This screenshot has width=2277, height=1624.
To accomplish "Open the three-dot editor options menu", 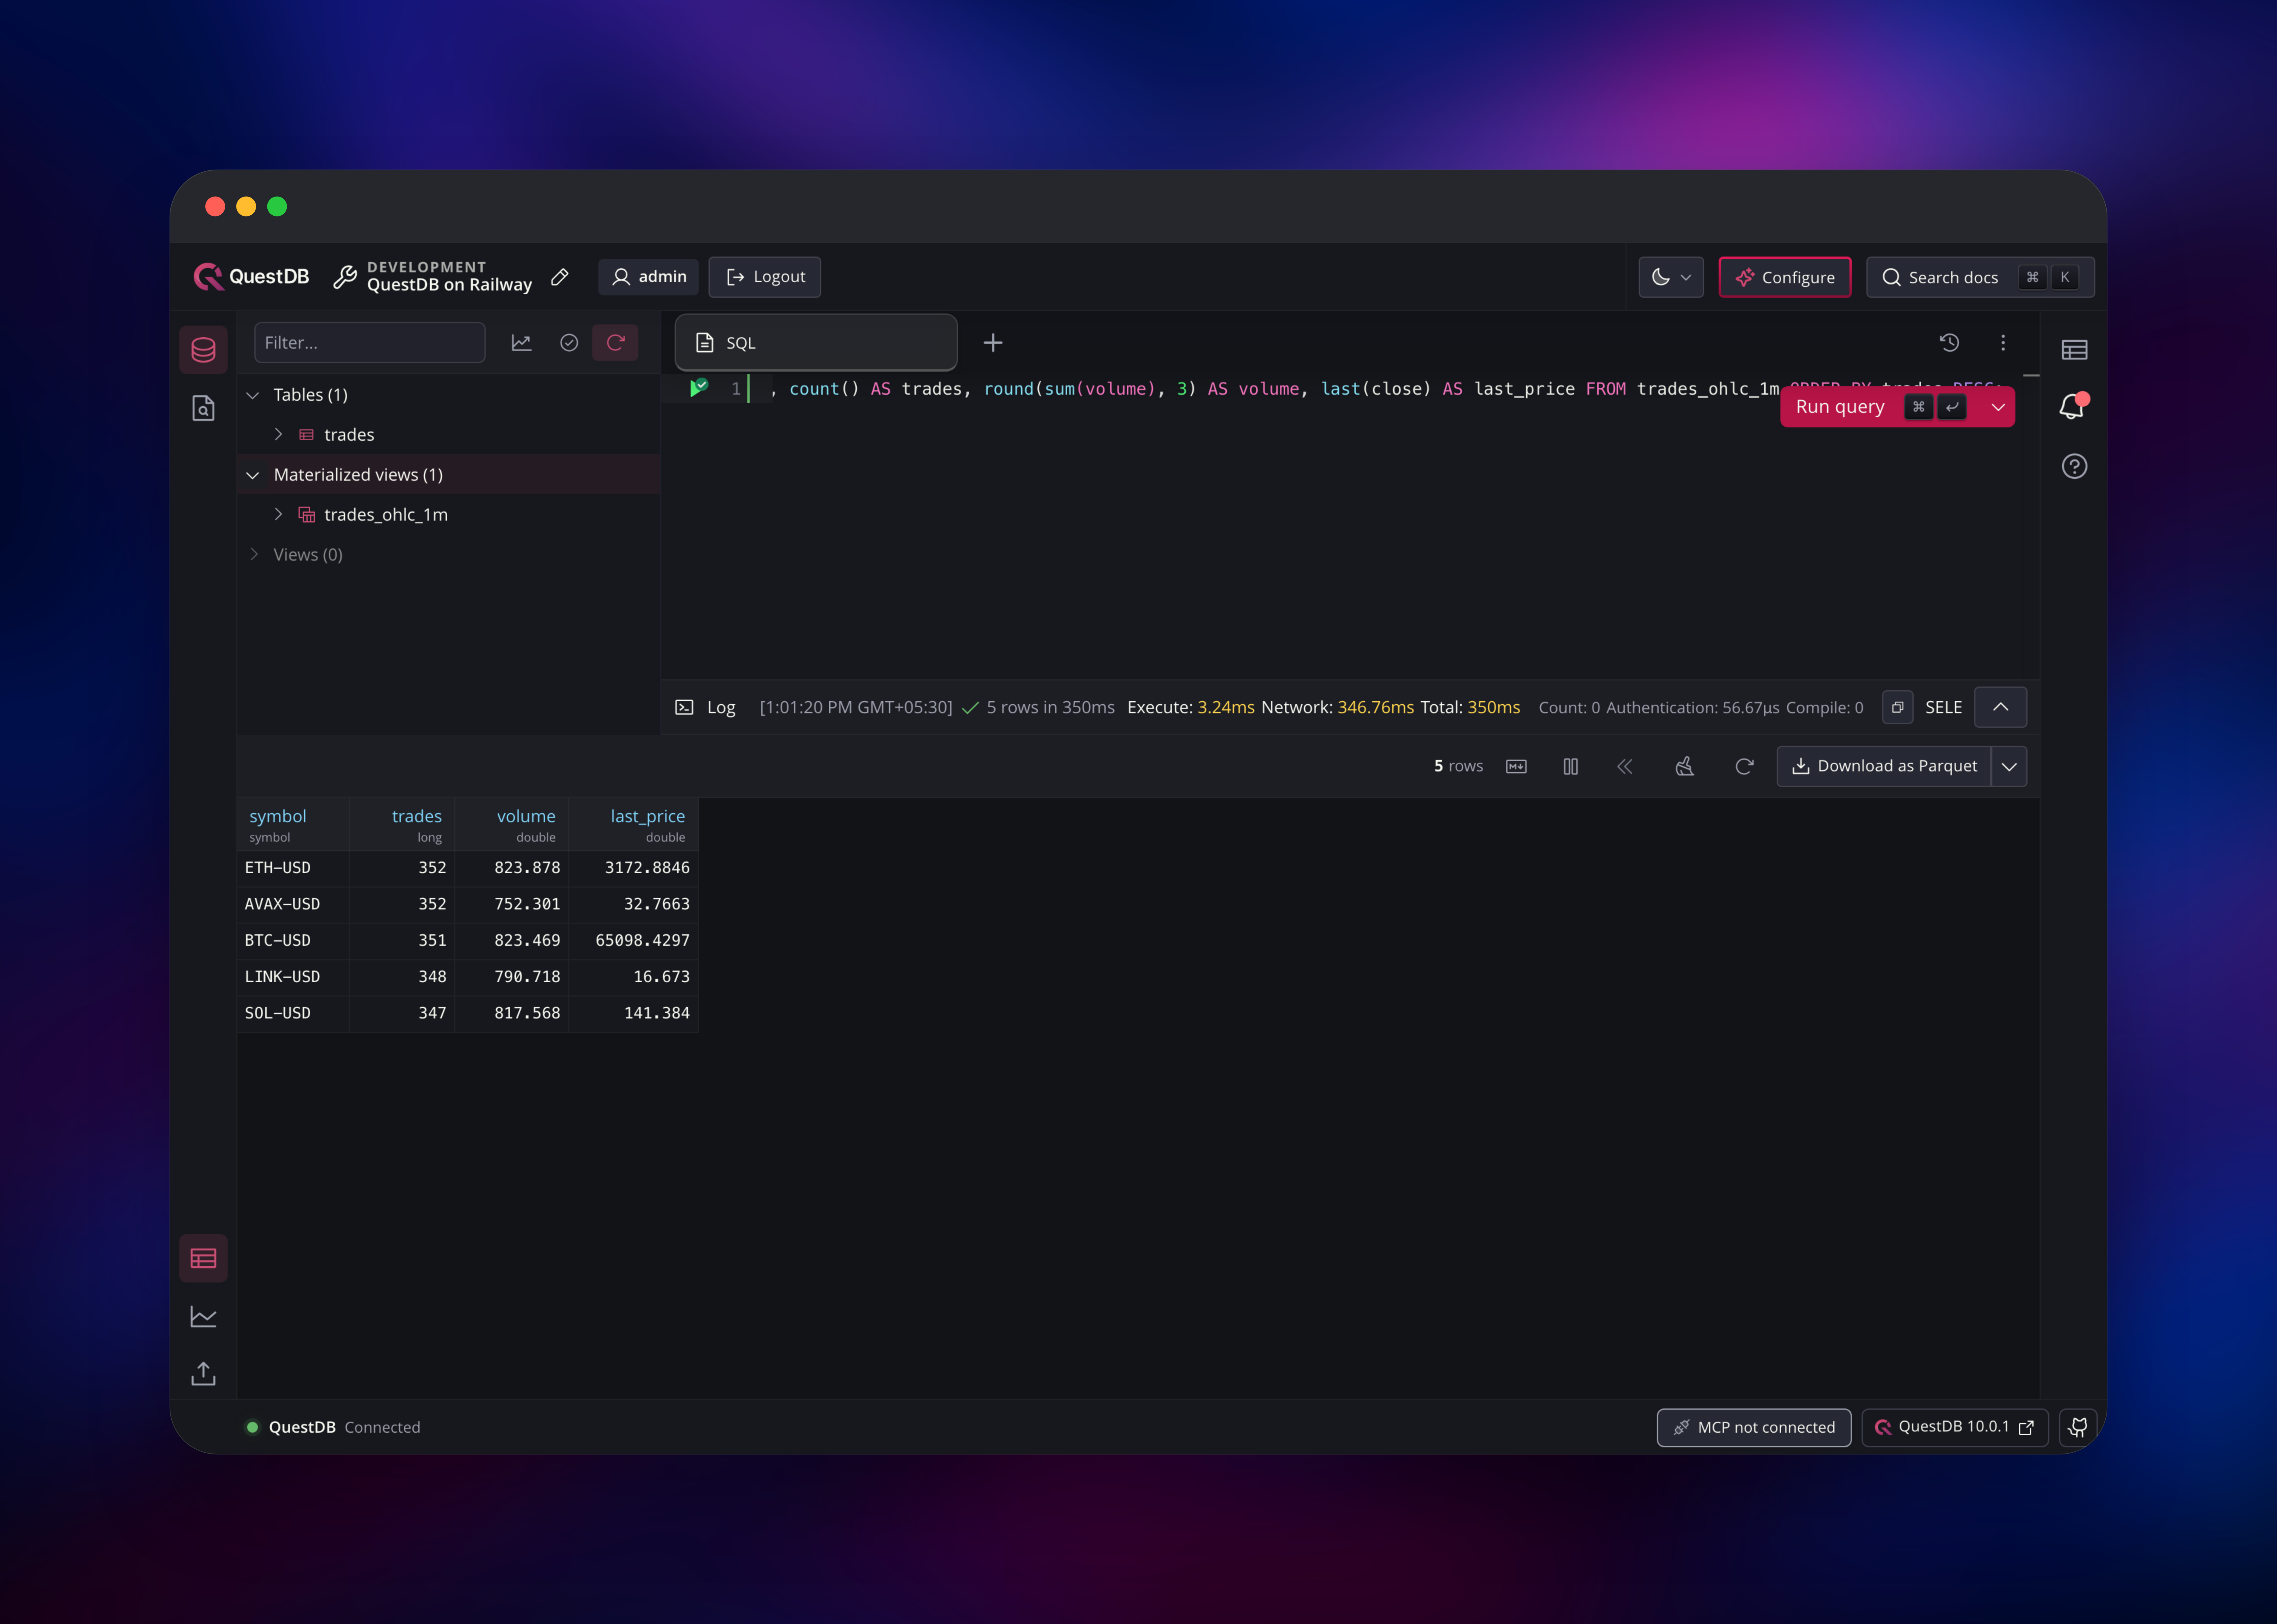I will tap(2003, 343).
